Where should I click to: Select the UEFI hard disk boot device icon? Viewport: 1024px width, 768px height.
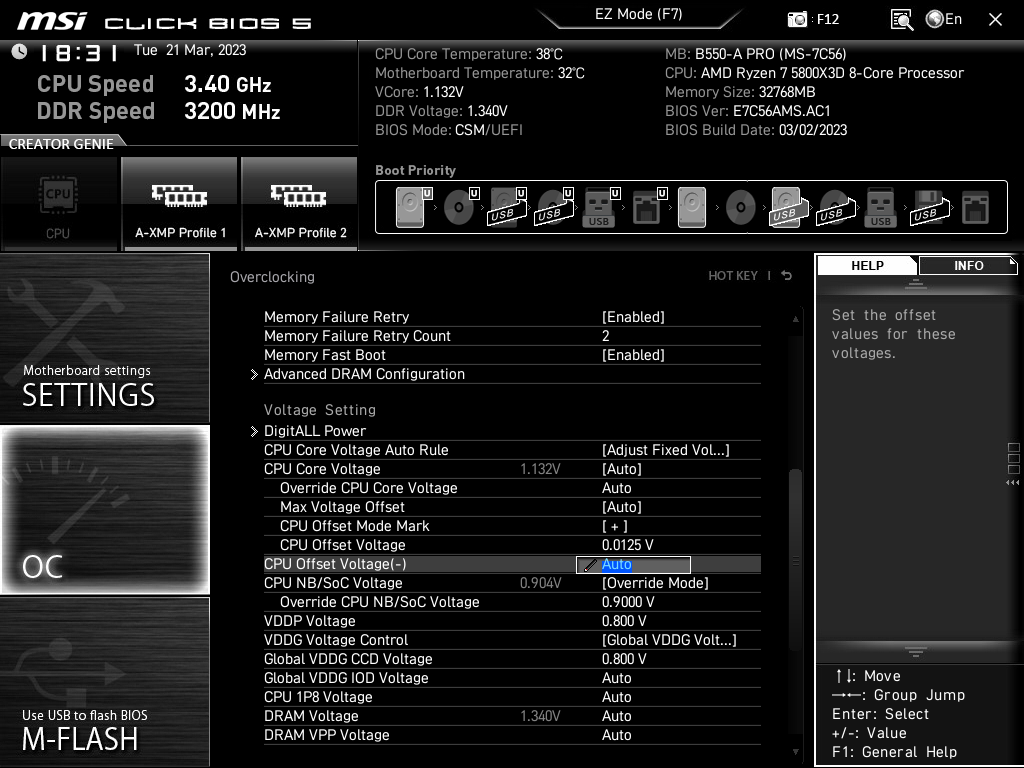pyautogui.click(x=414, y=207)
